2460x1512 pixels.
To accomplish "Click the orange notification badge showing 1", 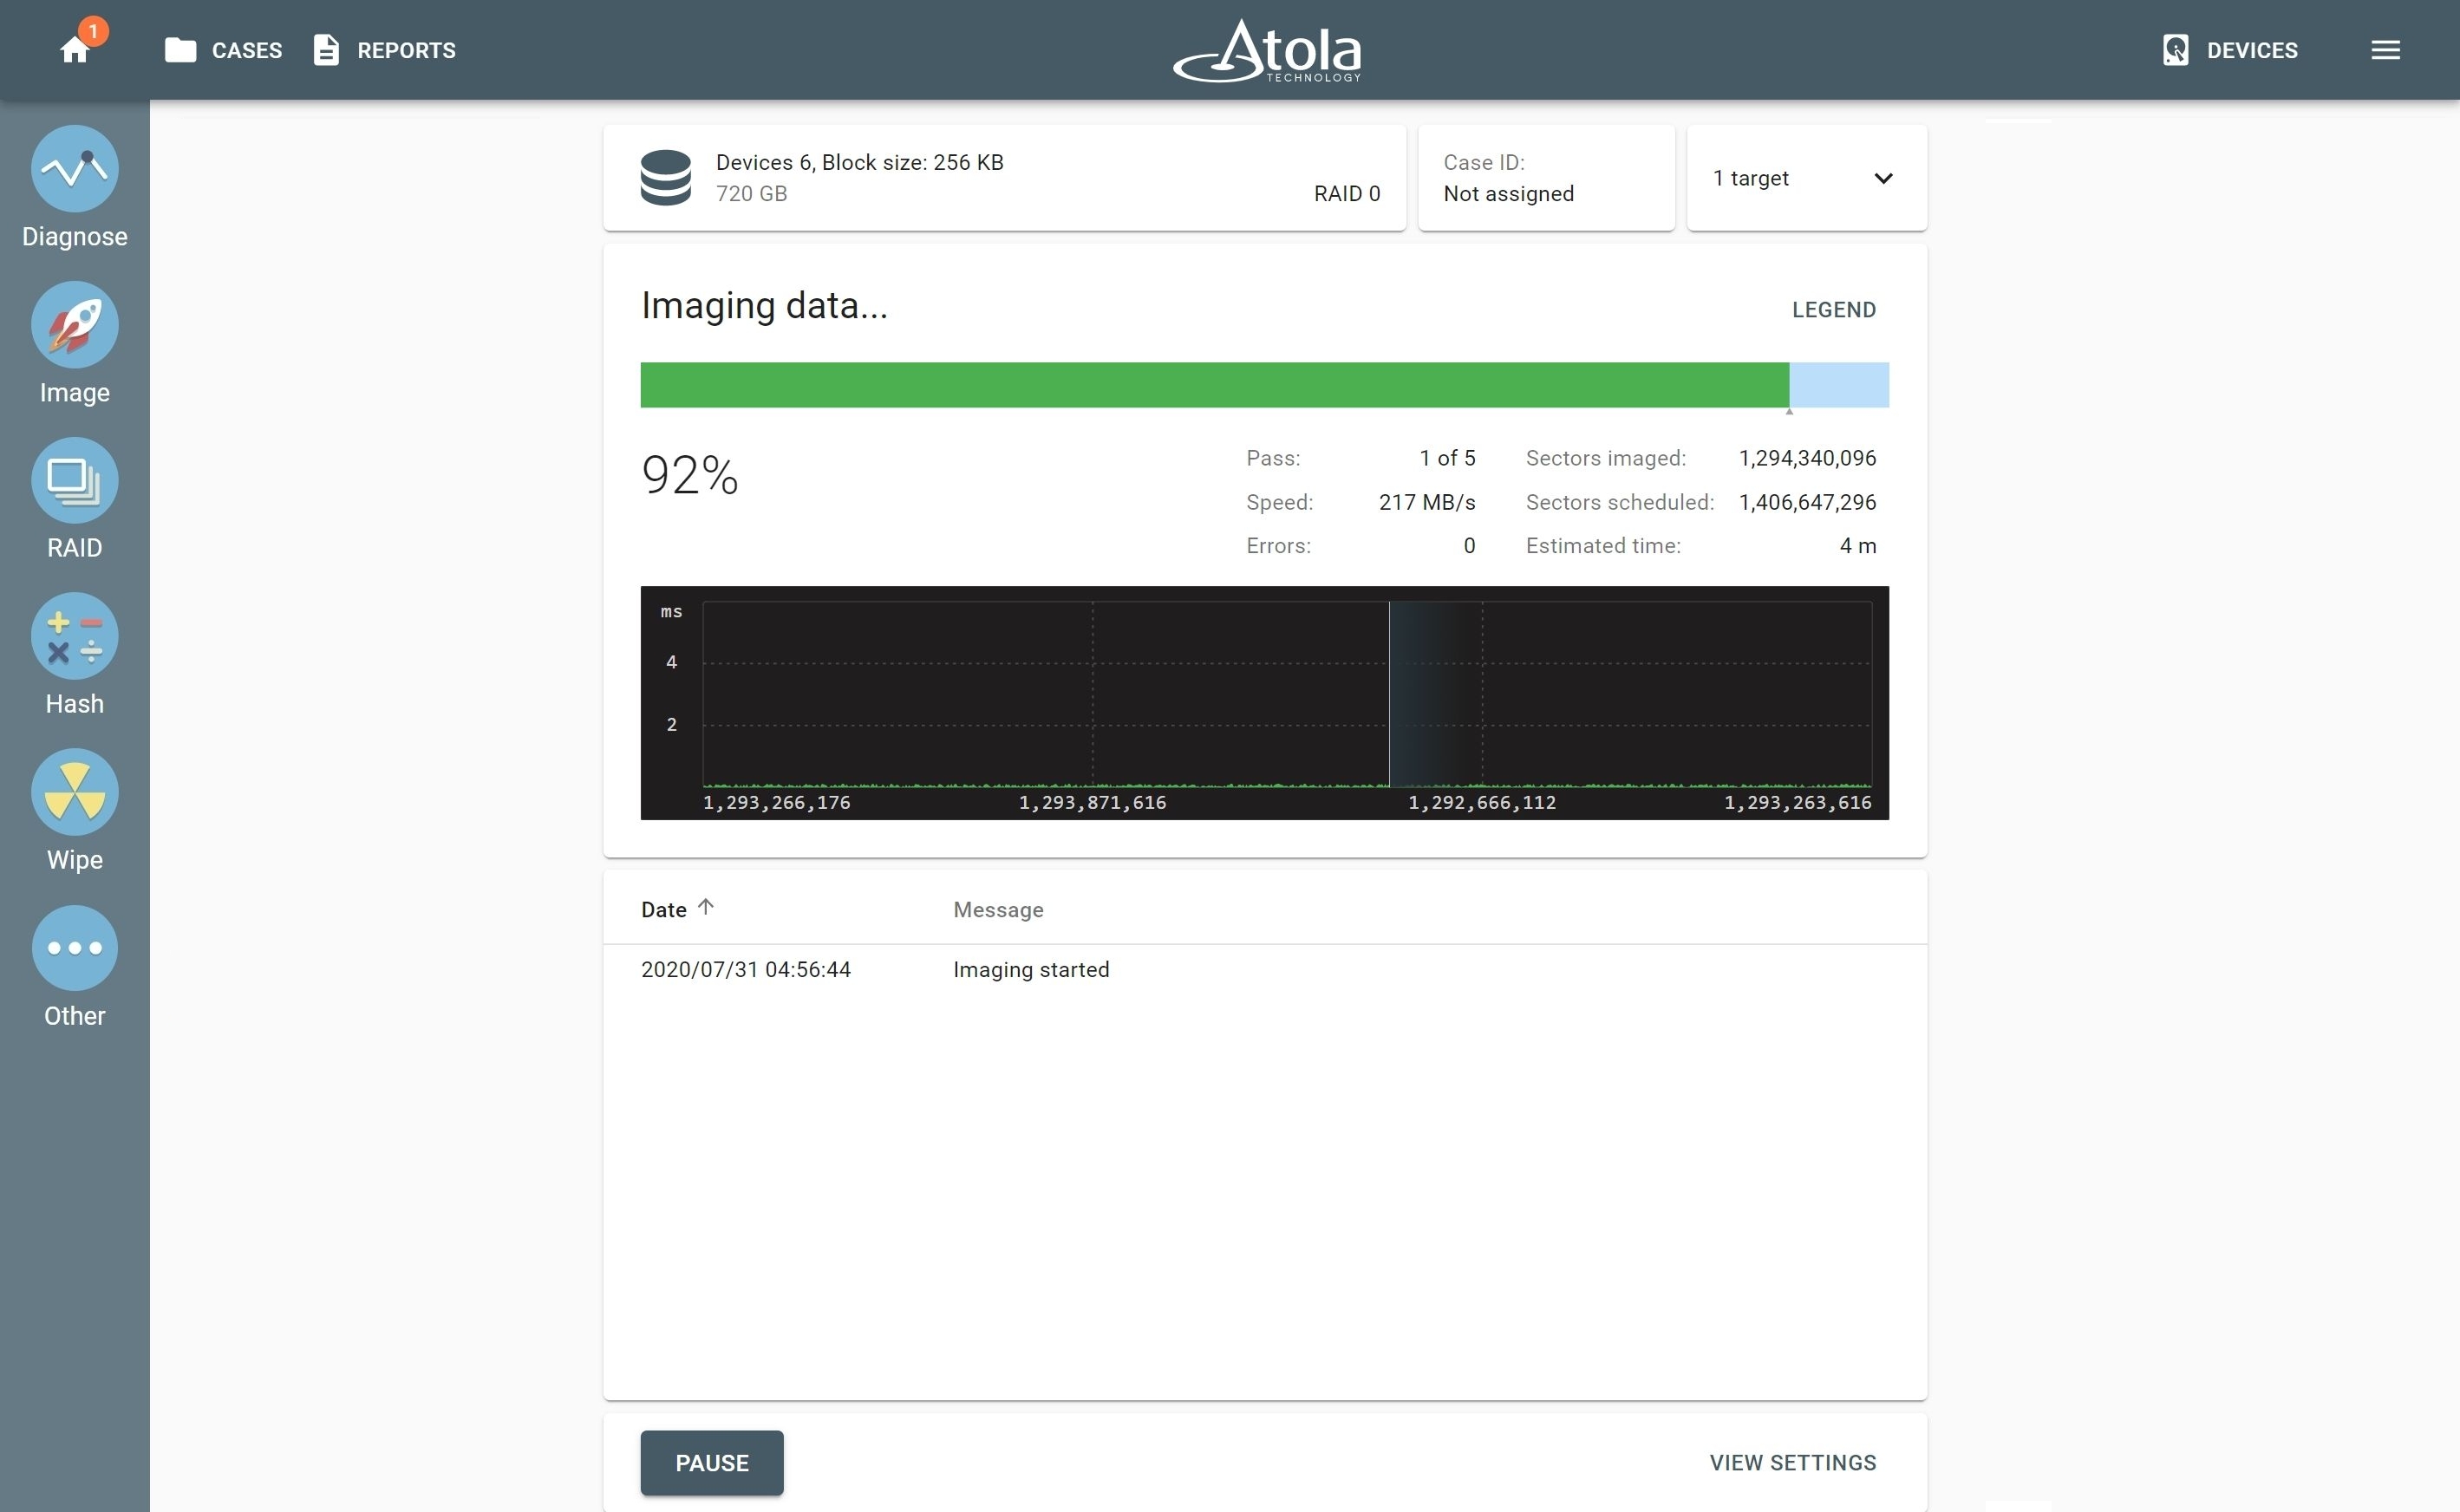I will pyautogui.click(x=93, y=31).
